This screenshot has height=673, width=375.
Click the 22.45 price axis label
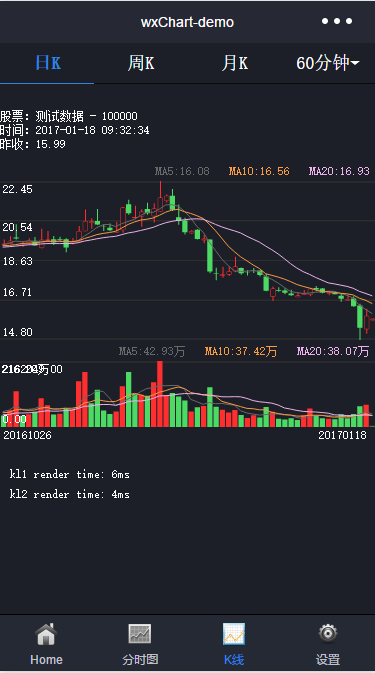(18, 189)
